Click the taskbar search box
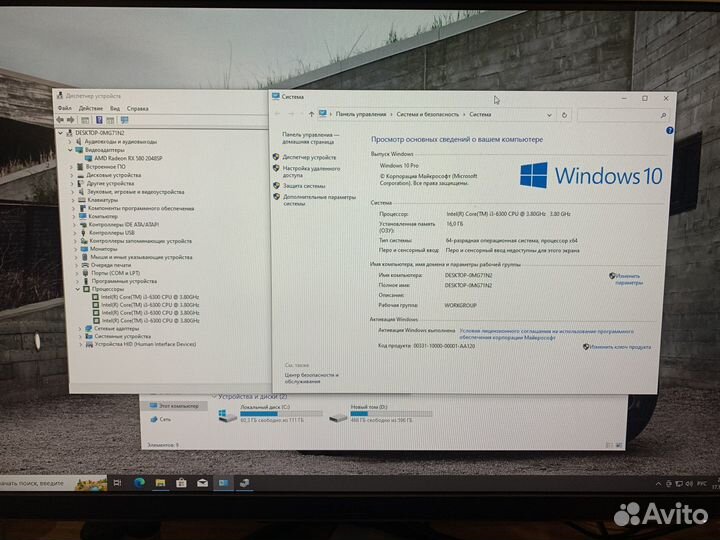The image size is (720, 540). [54, 483]
